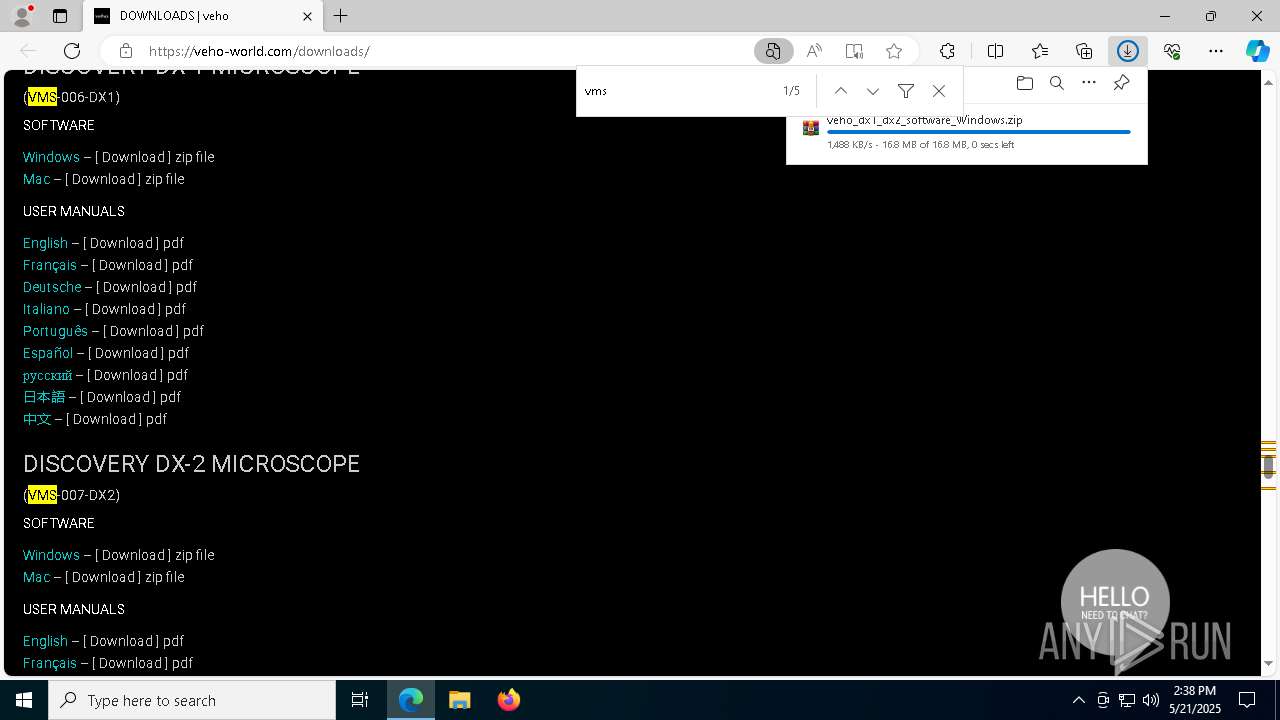1280x720 pixels.
Task: Click the taskbar search box
Action: (x=192, y=700)
